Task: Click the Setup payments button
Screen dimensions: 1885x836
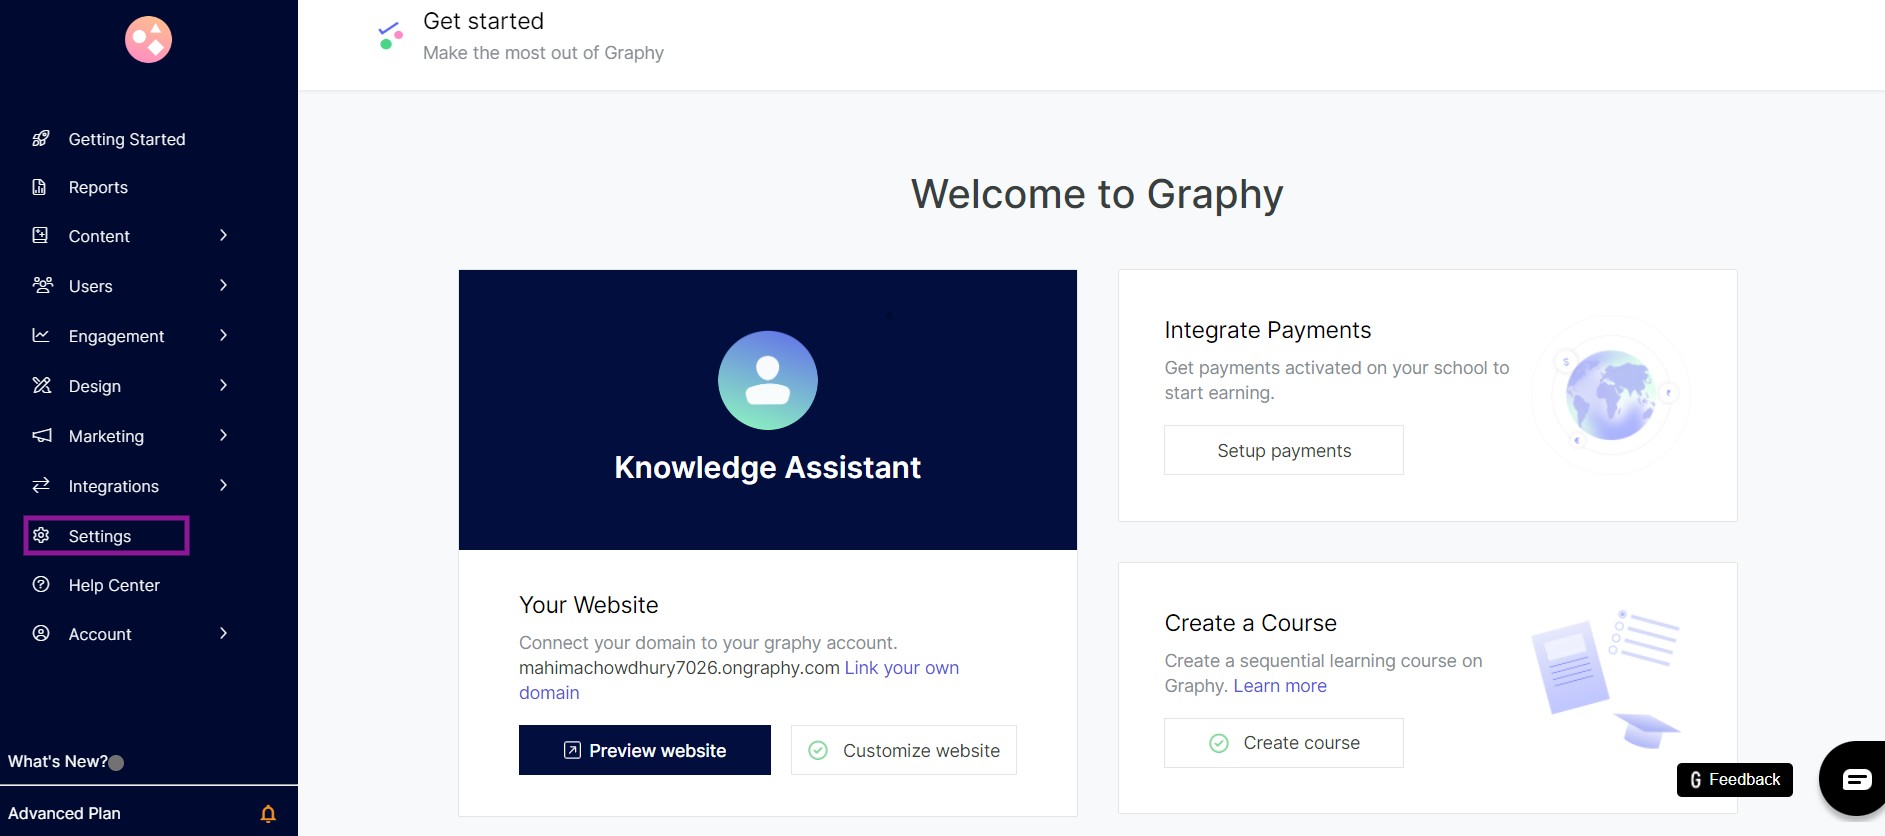Action: (1284, 450)
